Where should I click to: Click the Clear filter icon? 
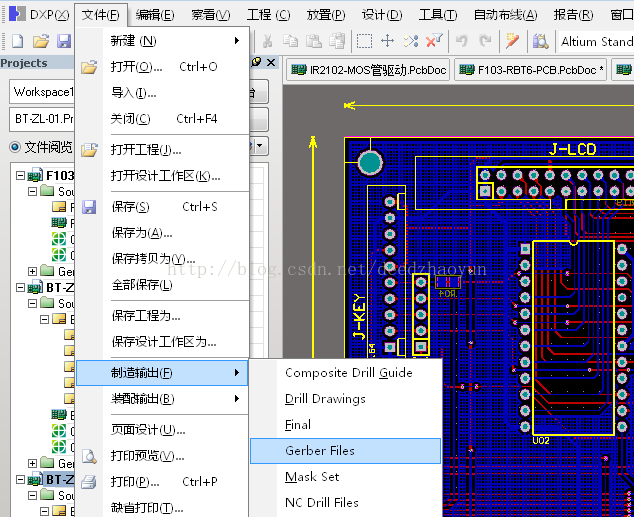tap(434, 41)
